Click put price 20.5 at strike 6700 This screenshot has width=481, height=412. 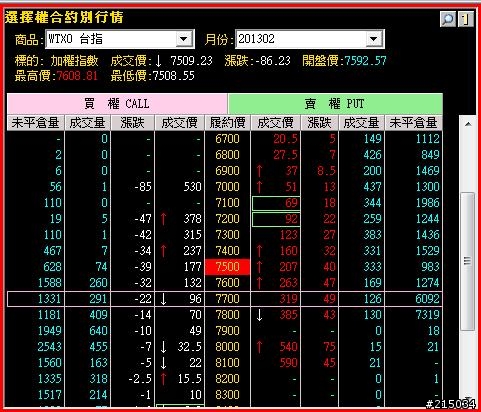point(285,139)
